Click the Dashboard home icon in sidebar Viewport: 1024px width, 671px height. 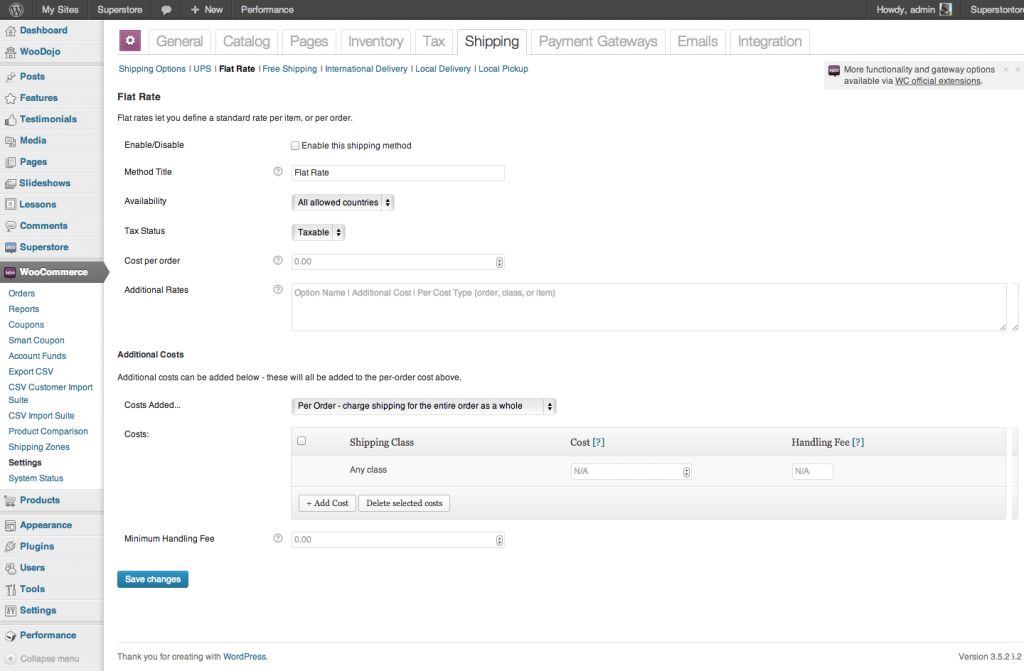tap(10, 31)
